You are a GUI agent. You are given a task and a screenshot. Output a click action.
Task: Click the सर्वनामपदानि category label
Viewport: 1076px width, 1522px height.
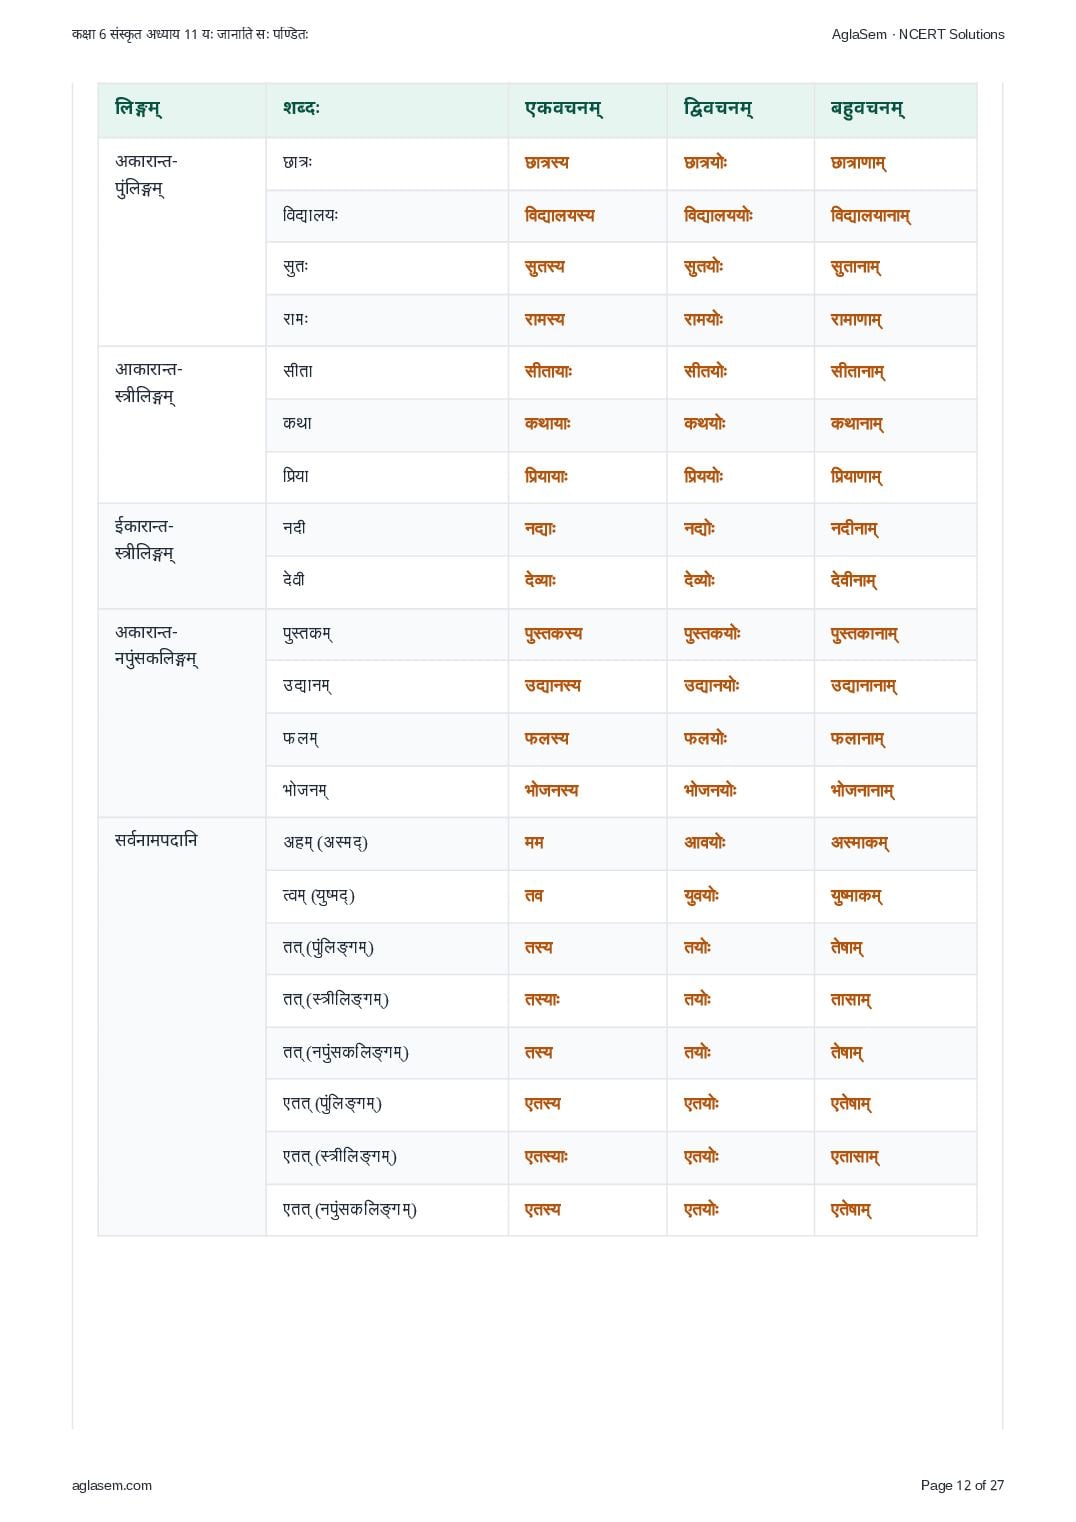[156, 840]
